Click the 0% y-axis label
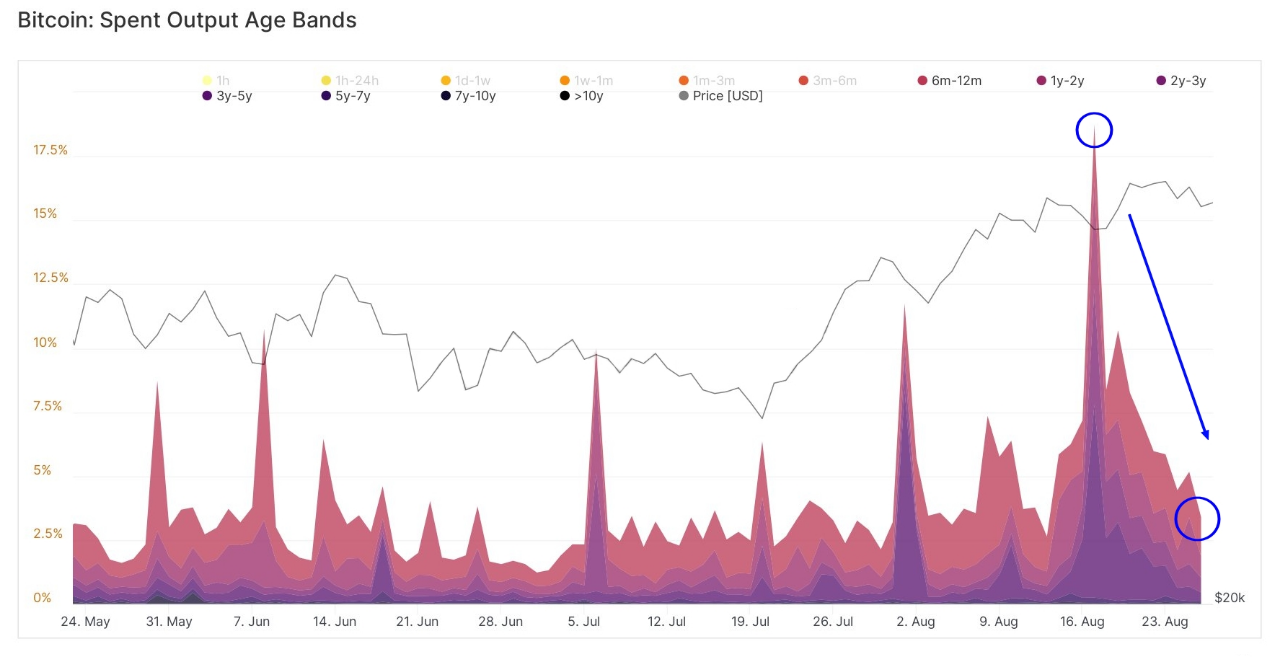This screenshot has width=1280, height=664. (42, 598)
